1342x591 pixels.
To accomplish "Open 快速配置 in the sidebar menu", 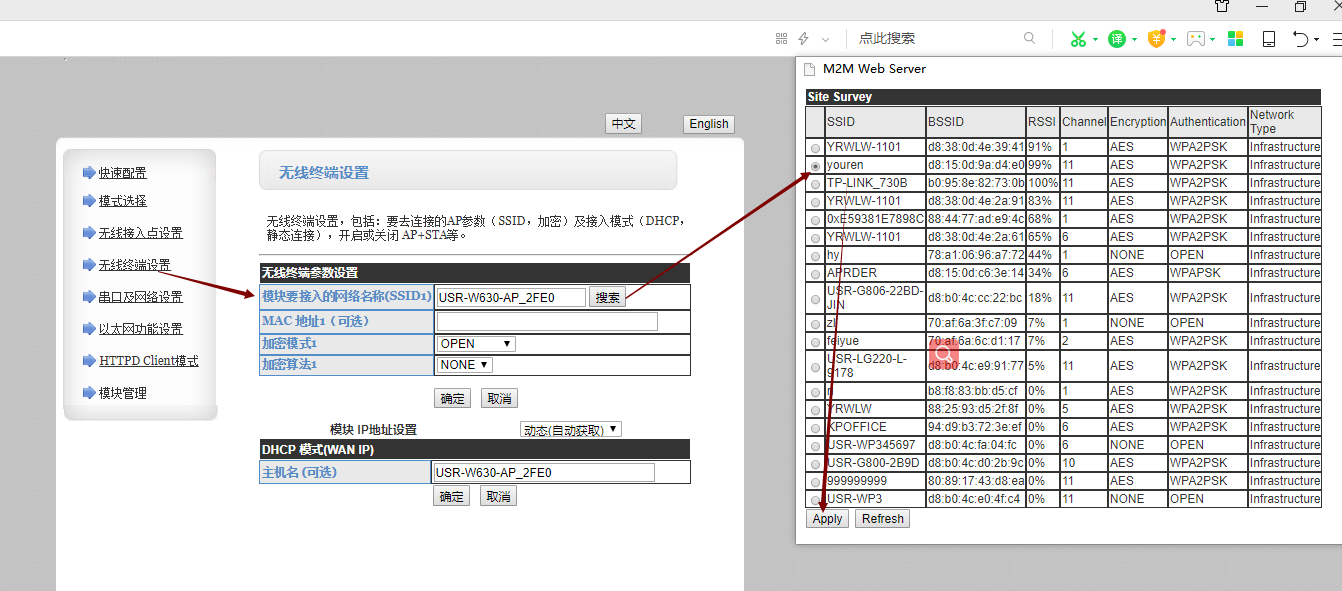I will tap(122, 173).
